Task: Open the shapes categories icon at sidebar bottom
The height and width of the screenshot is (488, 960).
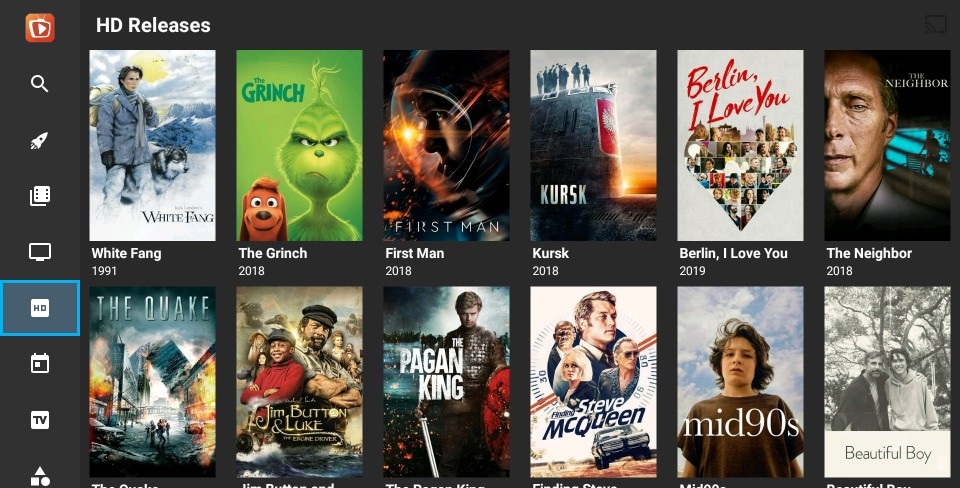Action: tap(40, 477)
